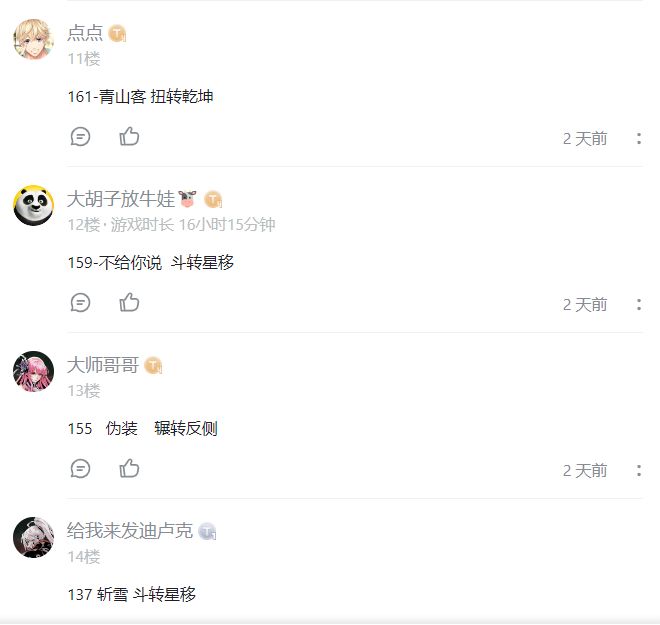Viewport: 660px width, 625px height.
Task: Reply to 大胡子放牛娃's 12楼 comment
Action: 81,303
